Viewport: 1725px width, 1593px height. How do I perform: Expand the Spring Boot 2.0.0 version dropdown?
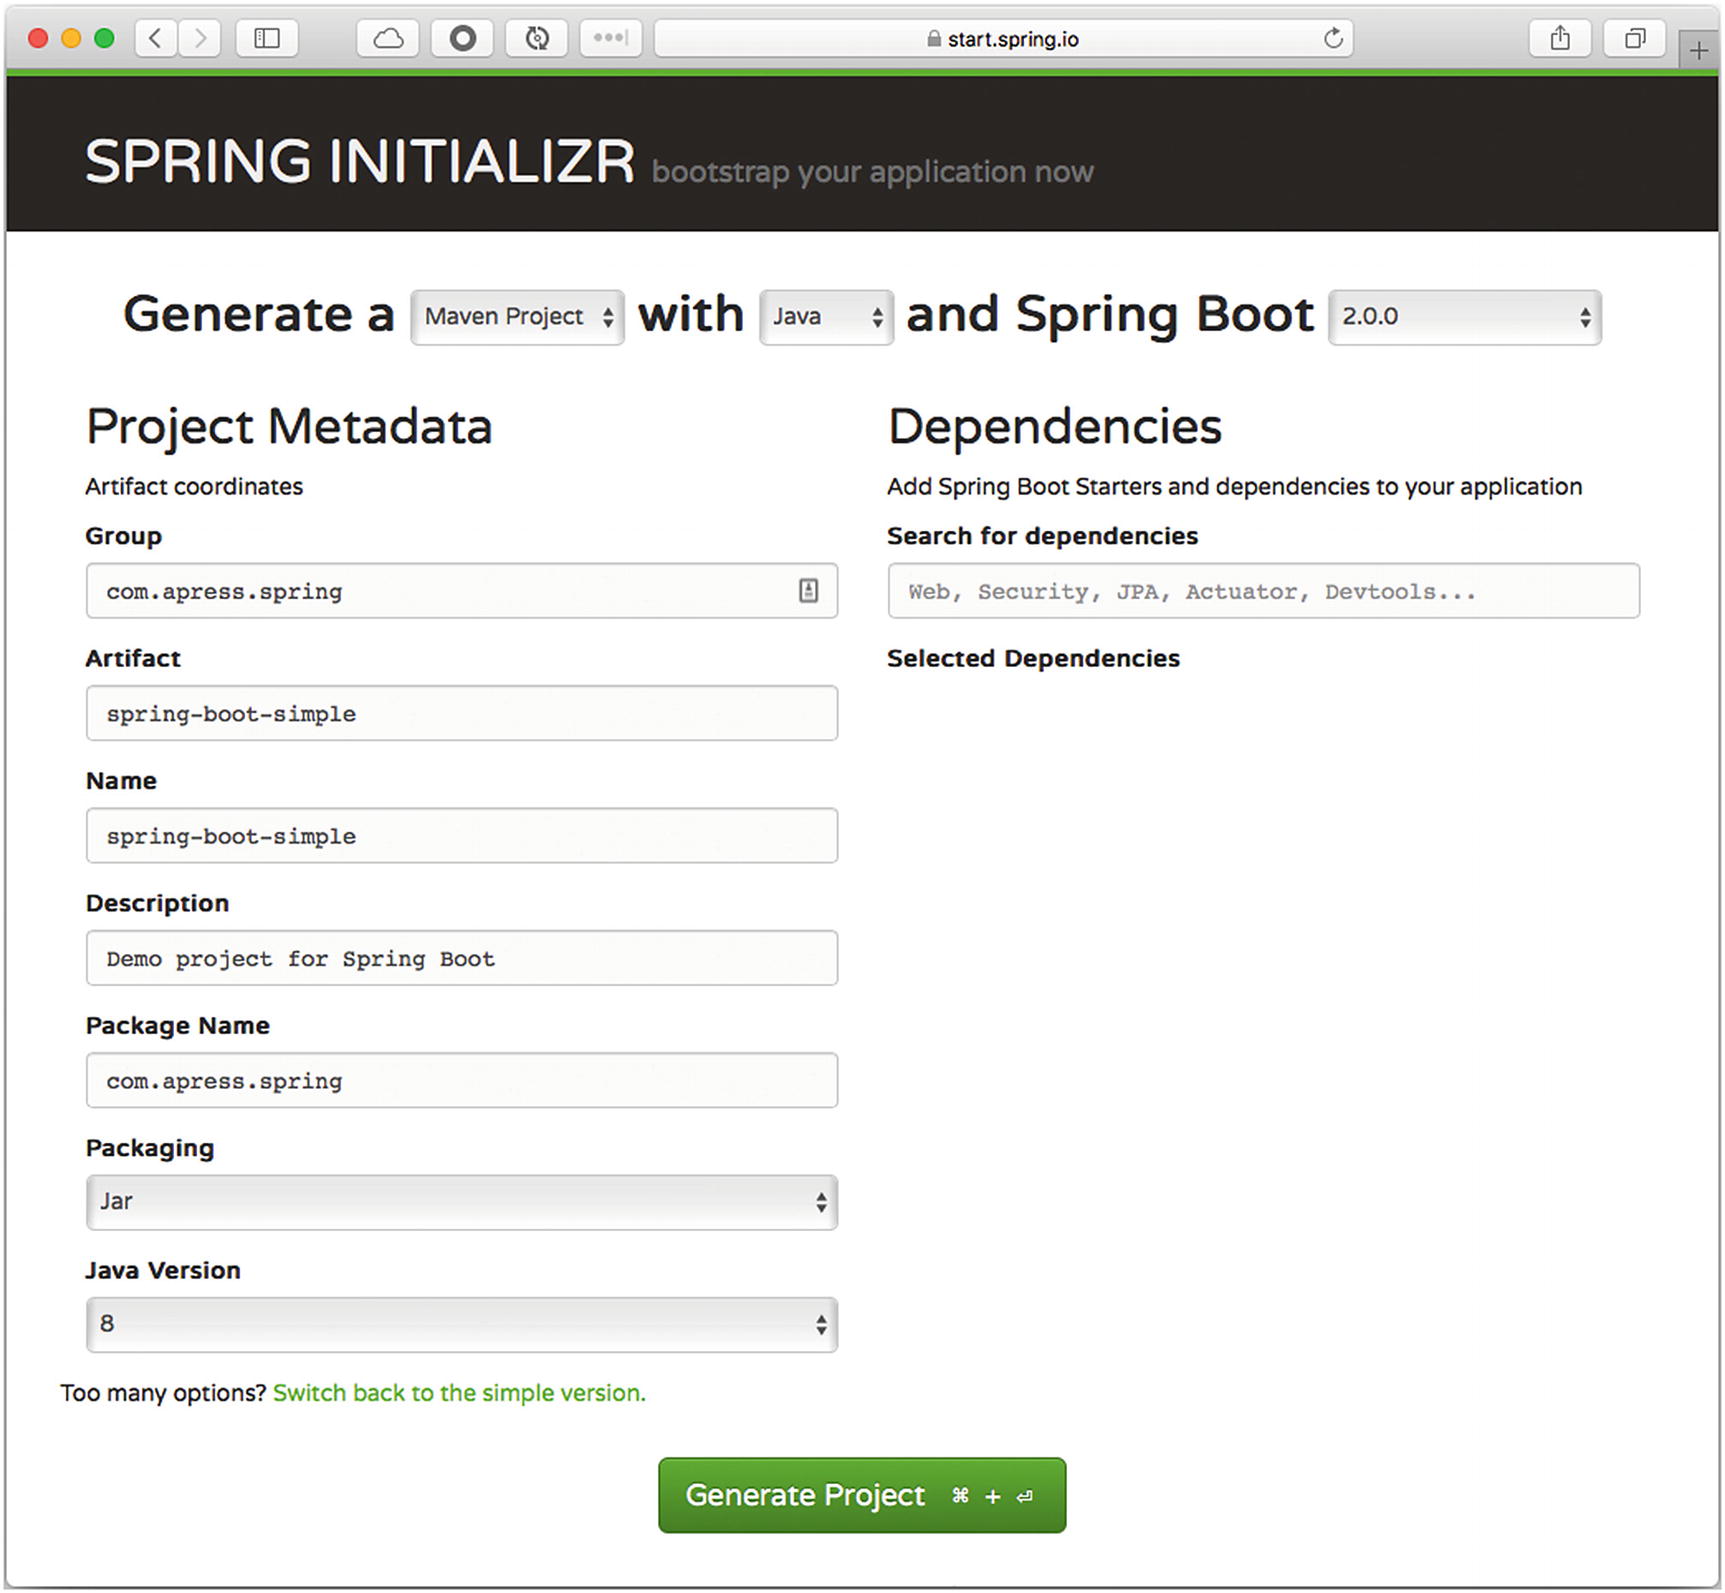[x=1464, y=317]
